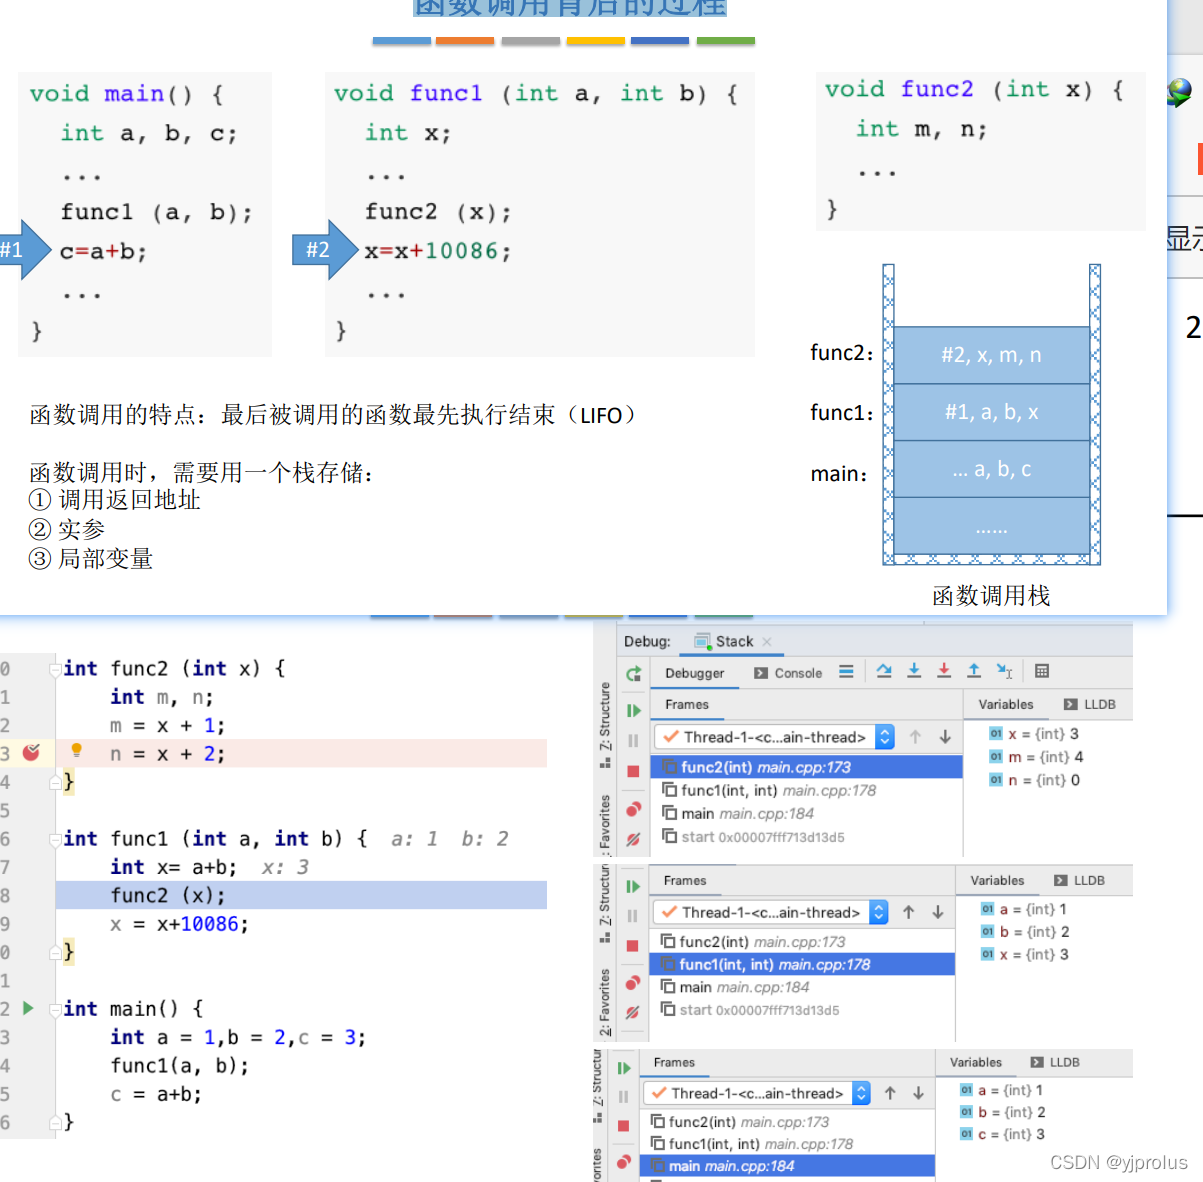Click fold marker at func1 closing brace
The image size is (1203, 1182).
tap(56, 952)
